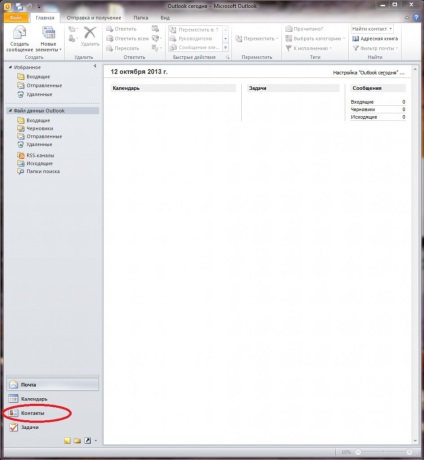
Task: Collapse the Файл данных Outlook tree
Action: point(10,110)
